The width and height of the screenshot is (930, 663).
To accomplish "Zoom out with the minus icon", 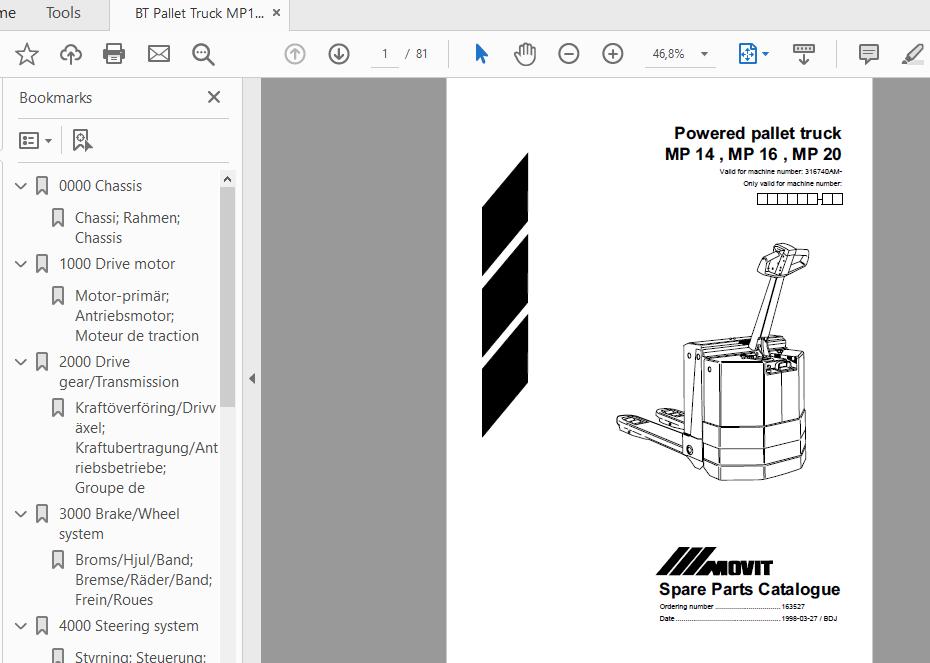I will (x=568, y=54).
